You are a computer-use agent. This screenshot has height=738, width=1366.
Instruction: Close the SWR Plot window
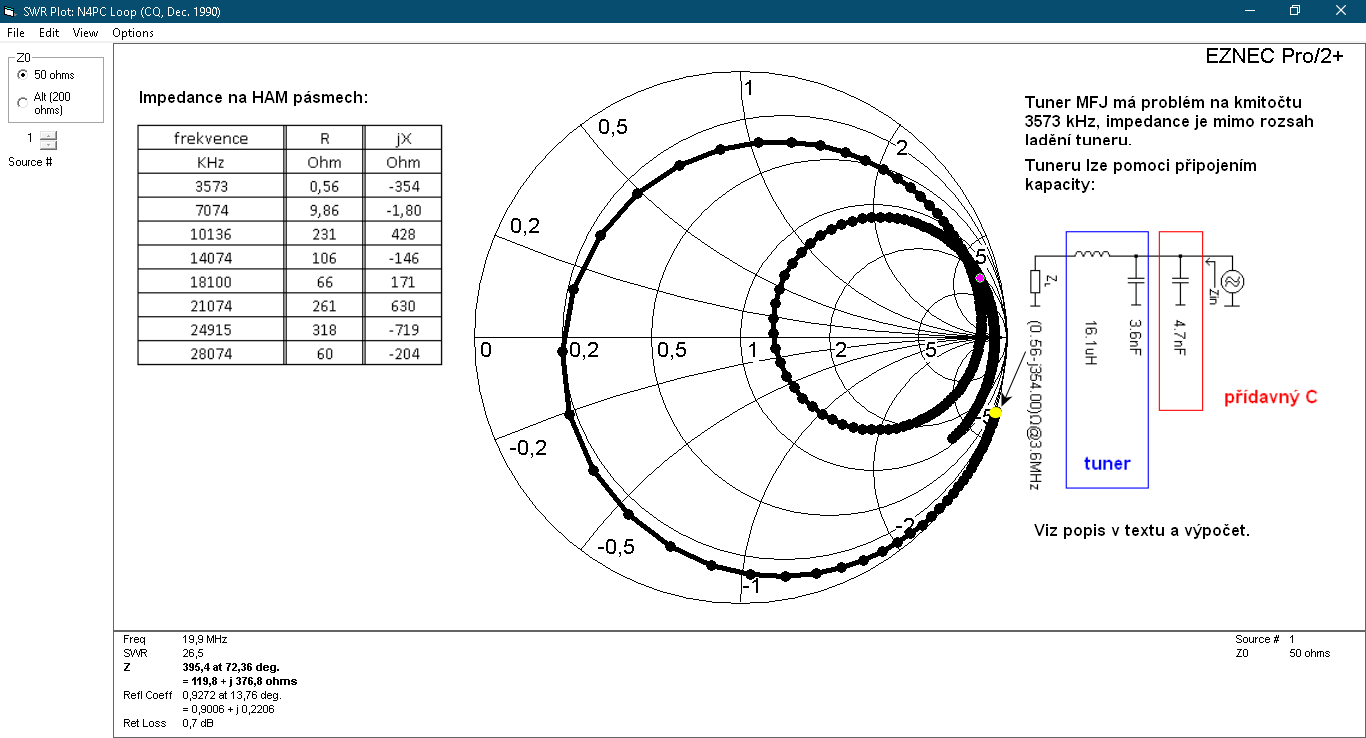[x=1341, y=11]
